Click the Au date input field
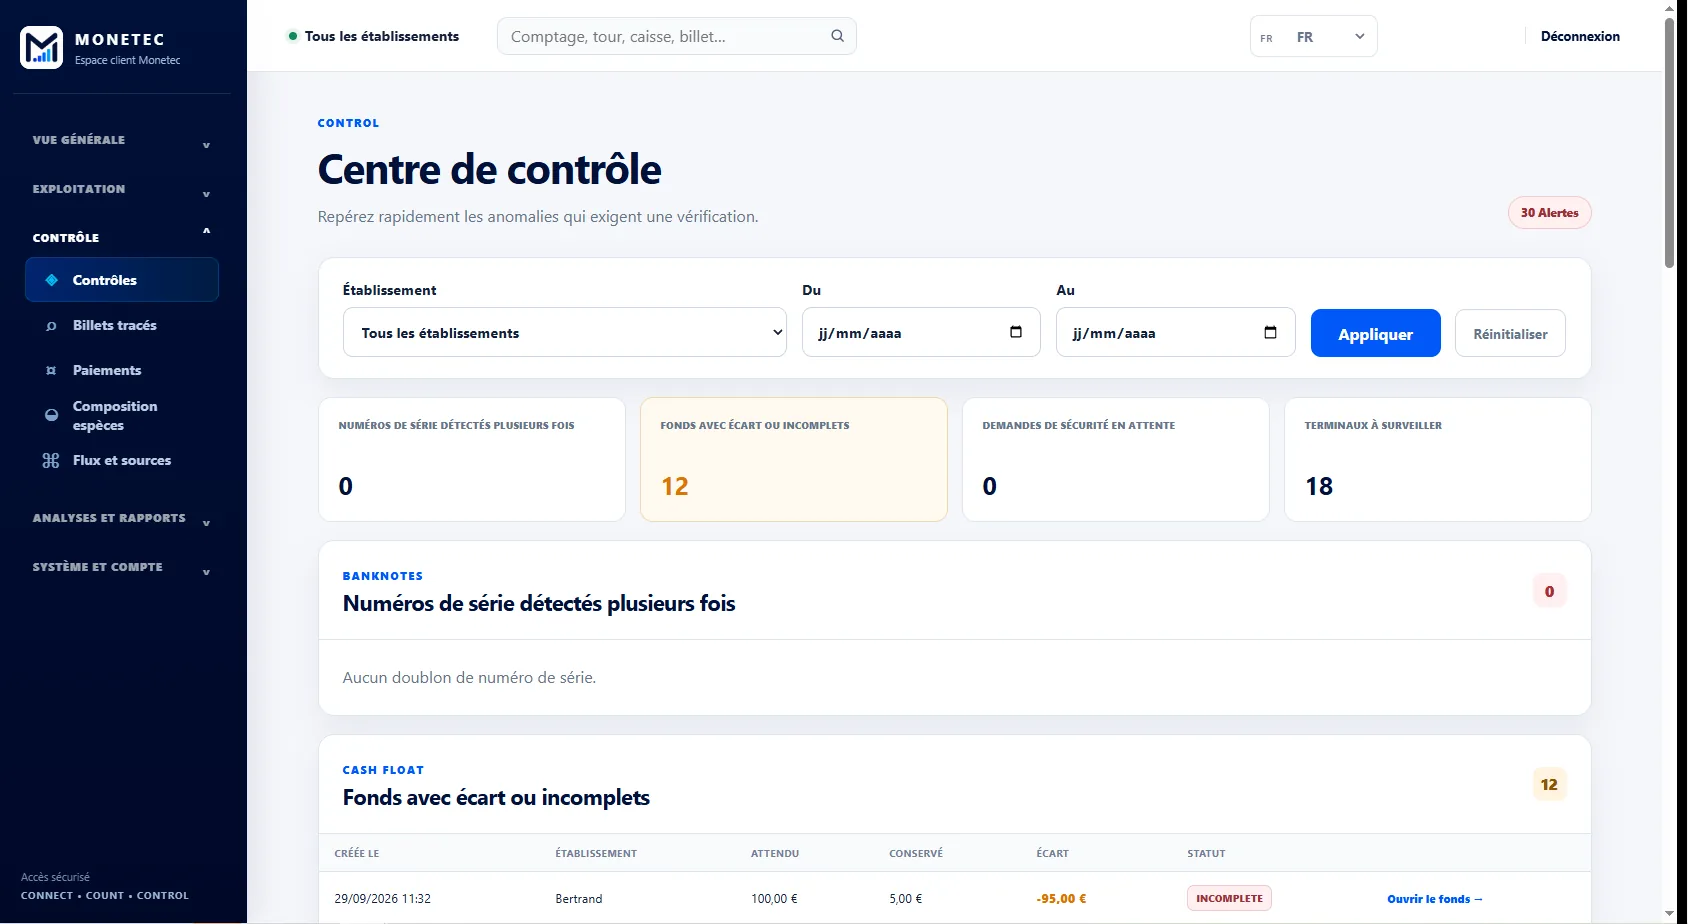1688x924 pixels. (1175, 332)
